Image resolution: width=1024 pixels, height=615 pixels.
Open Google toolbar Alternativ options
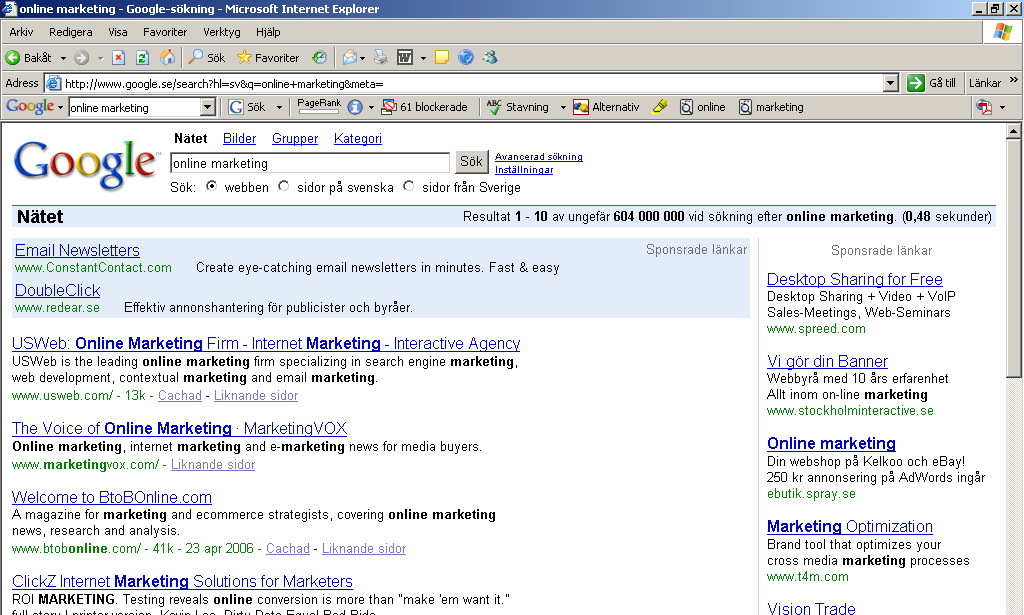[x=606, y=107]
